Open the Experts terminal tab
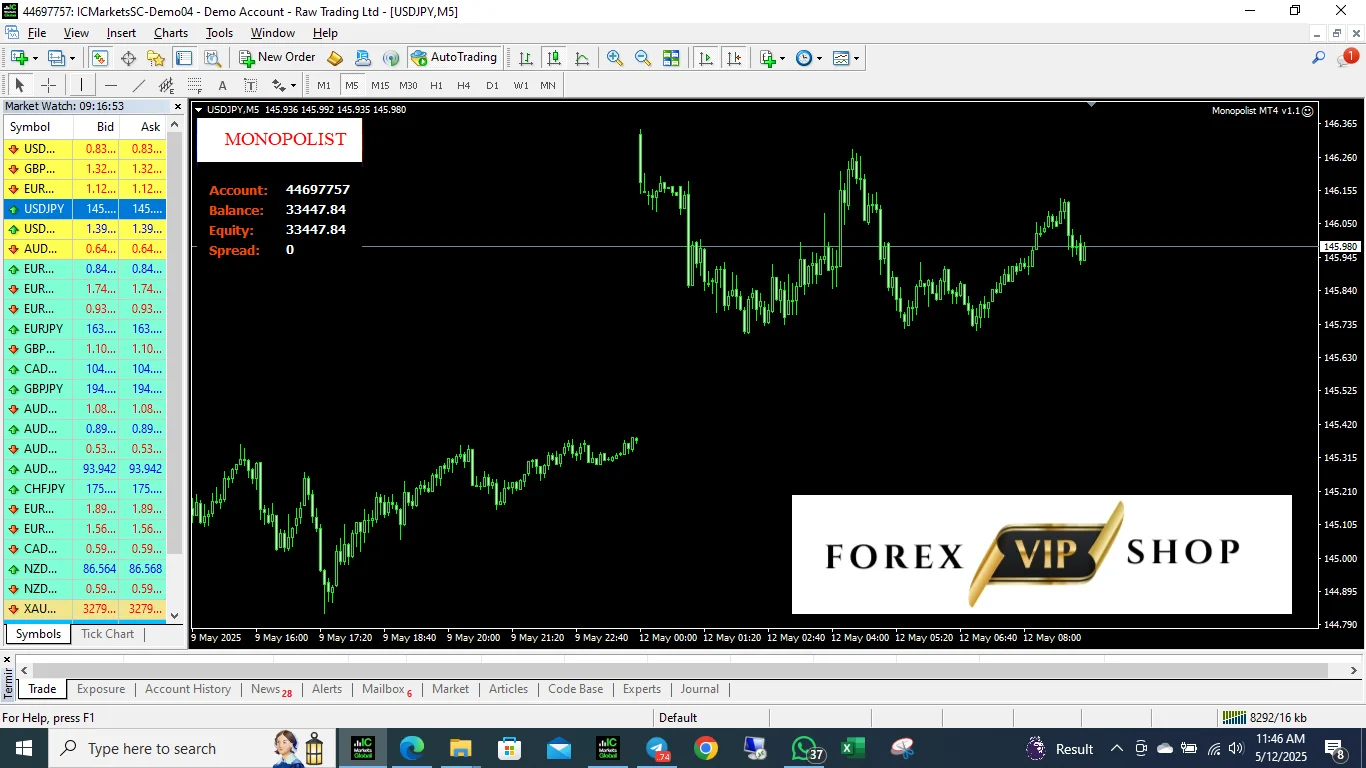Screen dimensions: 1366x768 pyautogui.click(x=642, y=689)
